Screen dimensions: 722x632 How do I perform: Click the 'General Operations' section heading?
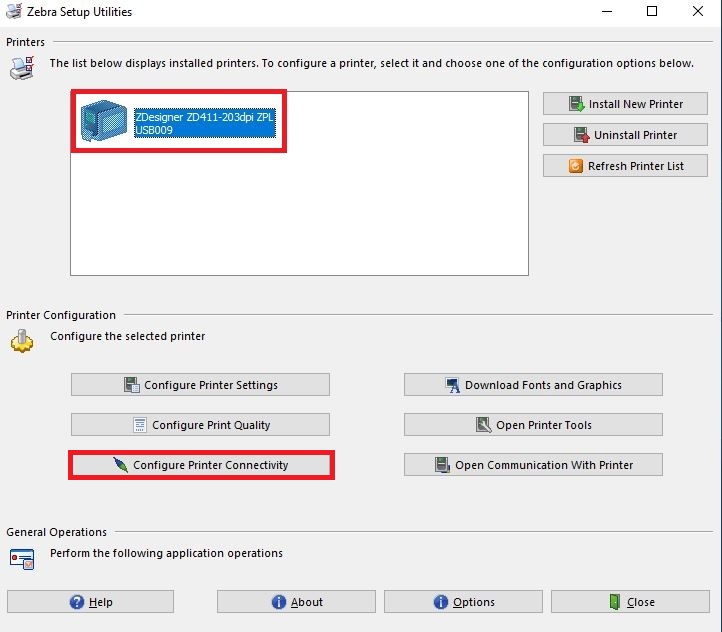[x=56, y=532]
